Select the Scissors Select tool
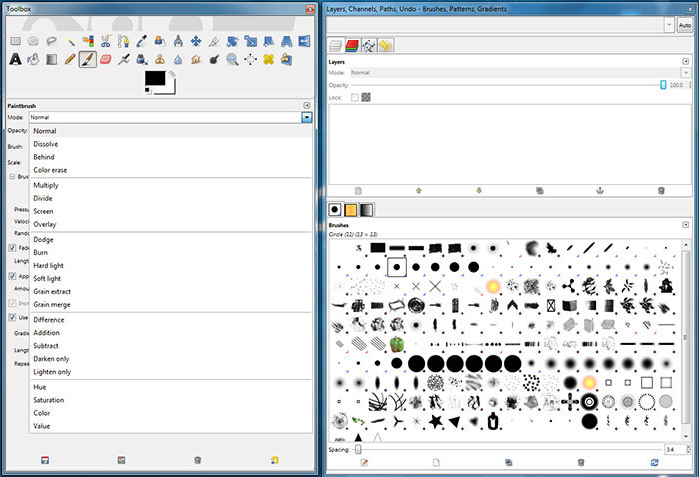700x477 pixels. coord(105,42)
